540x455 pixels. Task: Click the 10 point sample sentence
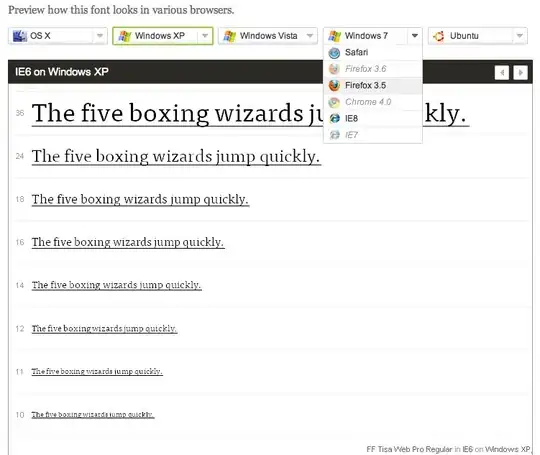click(x=93, y=415)
